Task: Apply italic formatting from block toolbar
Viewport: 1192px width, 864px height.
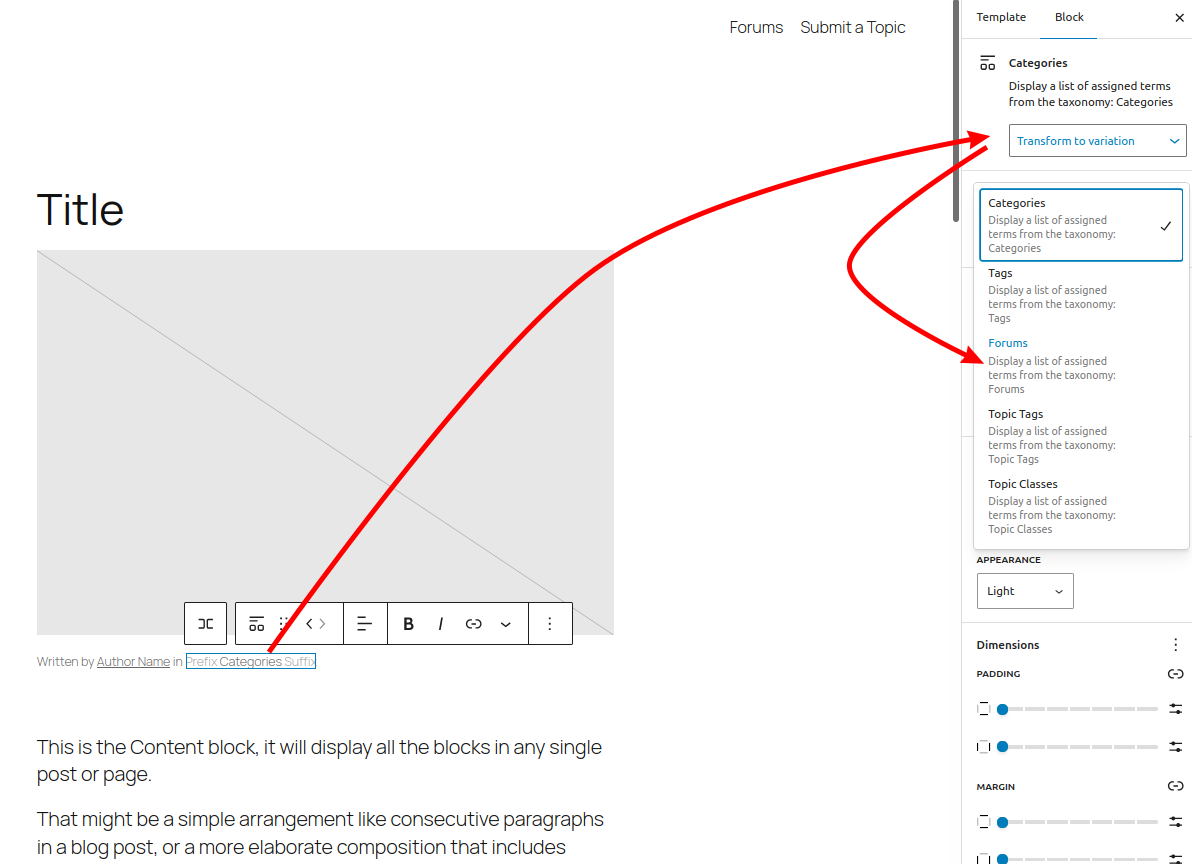Action: click(x=440, y=624)
